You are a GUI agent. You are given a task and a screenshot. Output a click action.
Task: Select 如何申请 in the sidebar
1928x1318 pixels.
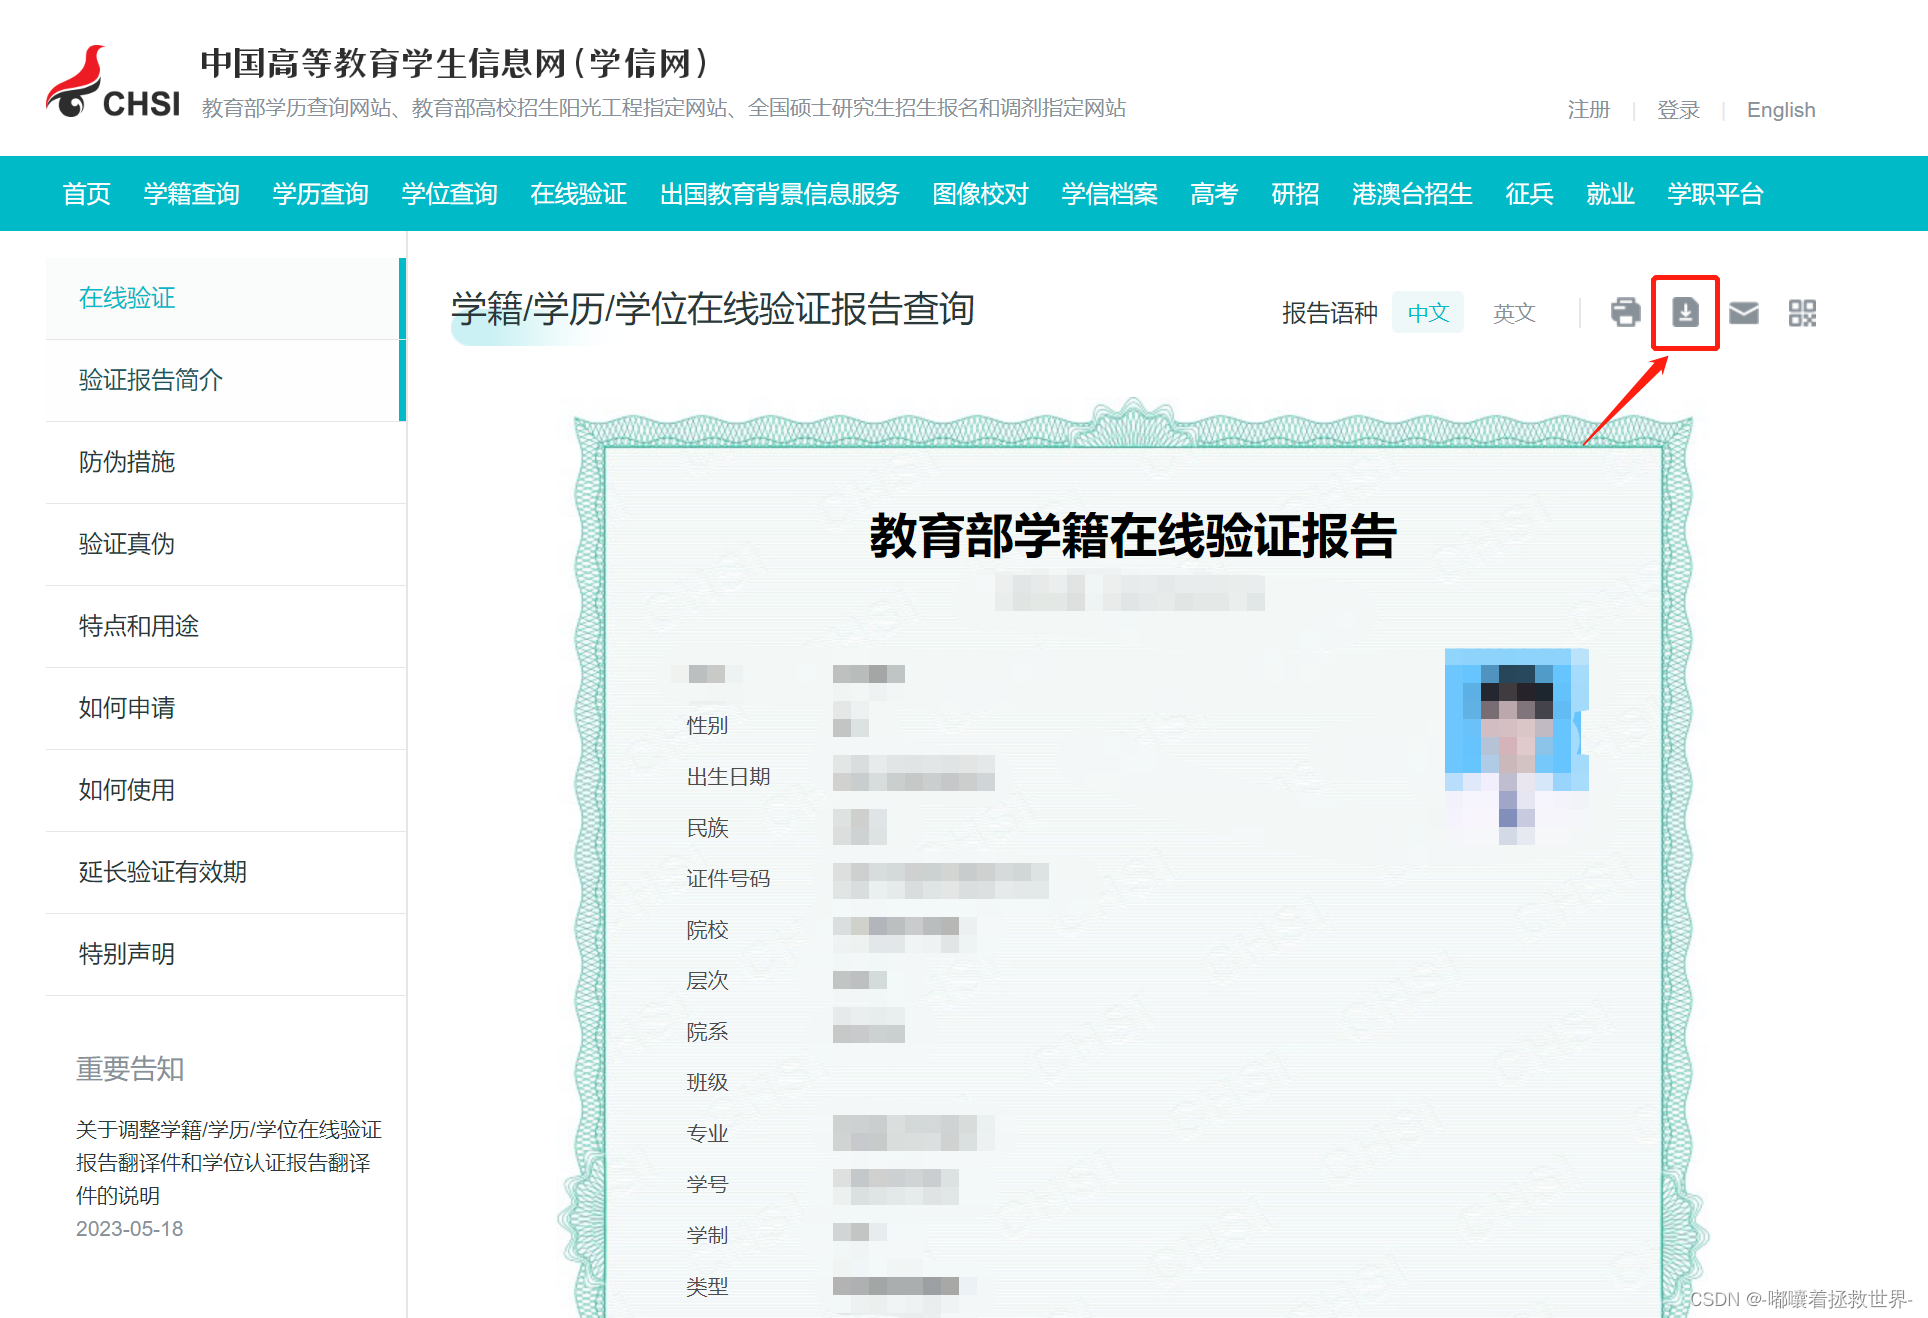[127, 708]
